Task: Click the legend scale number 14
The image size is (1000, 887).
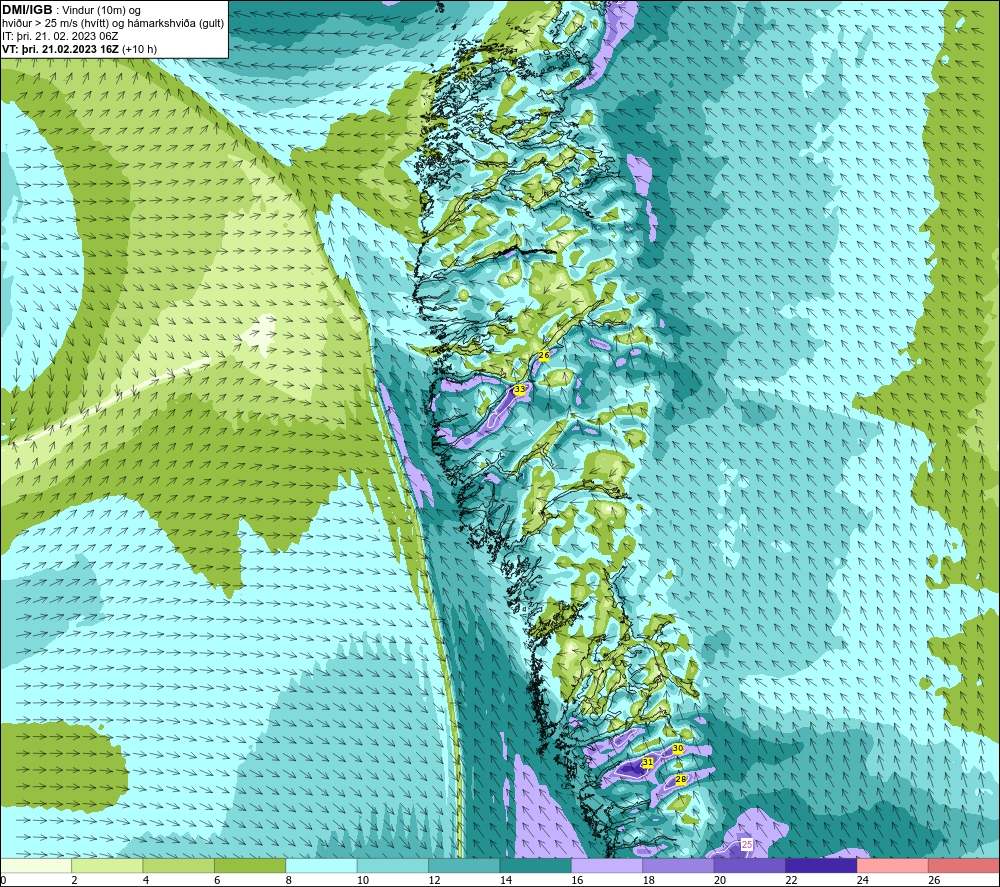Action: [x=506, y=880]
